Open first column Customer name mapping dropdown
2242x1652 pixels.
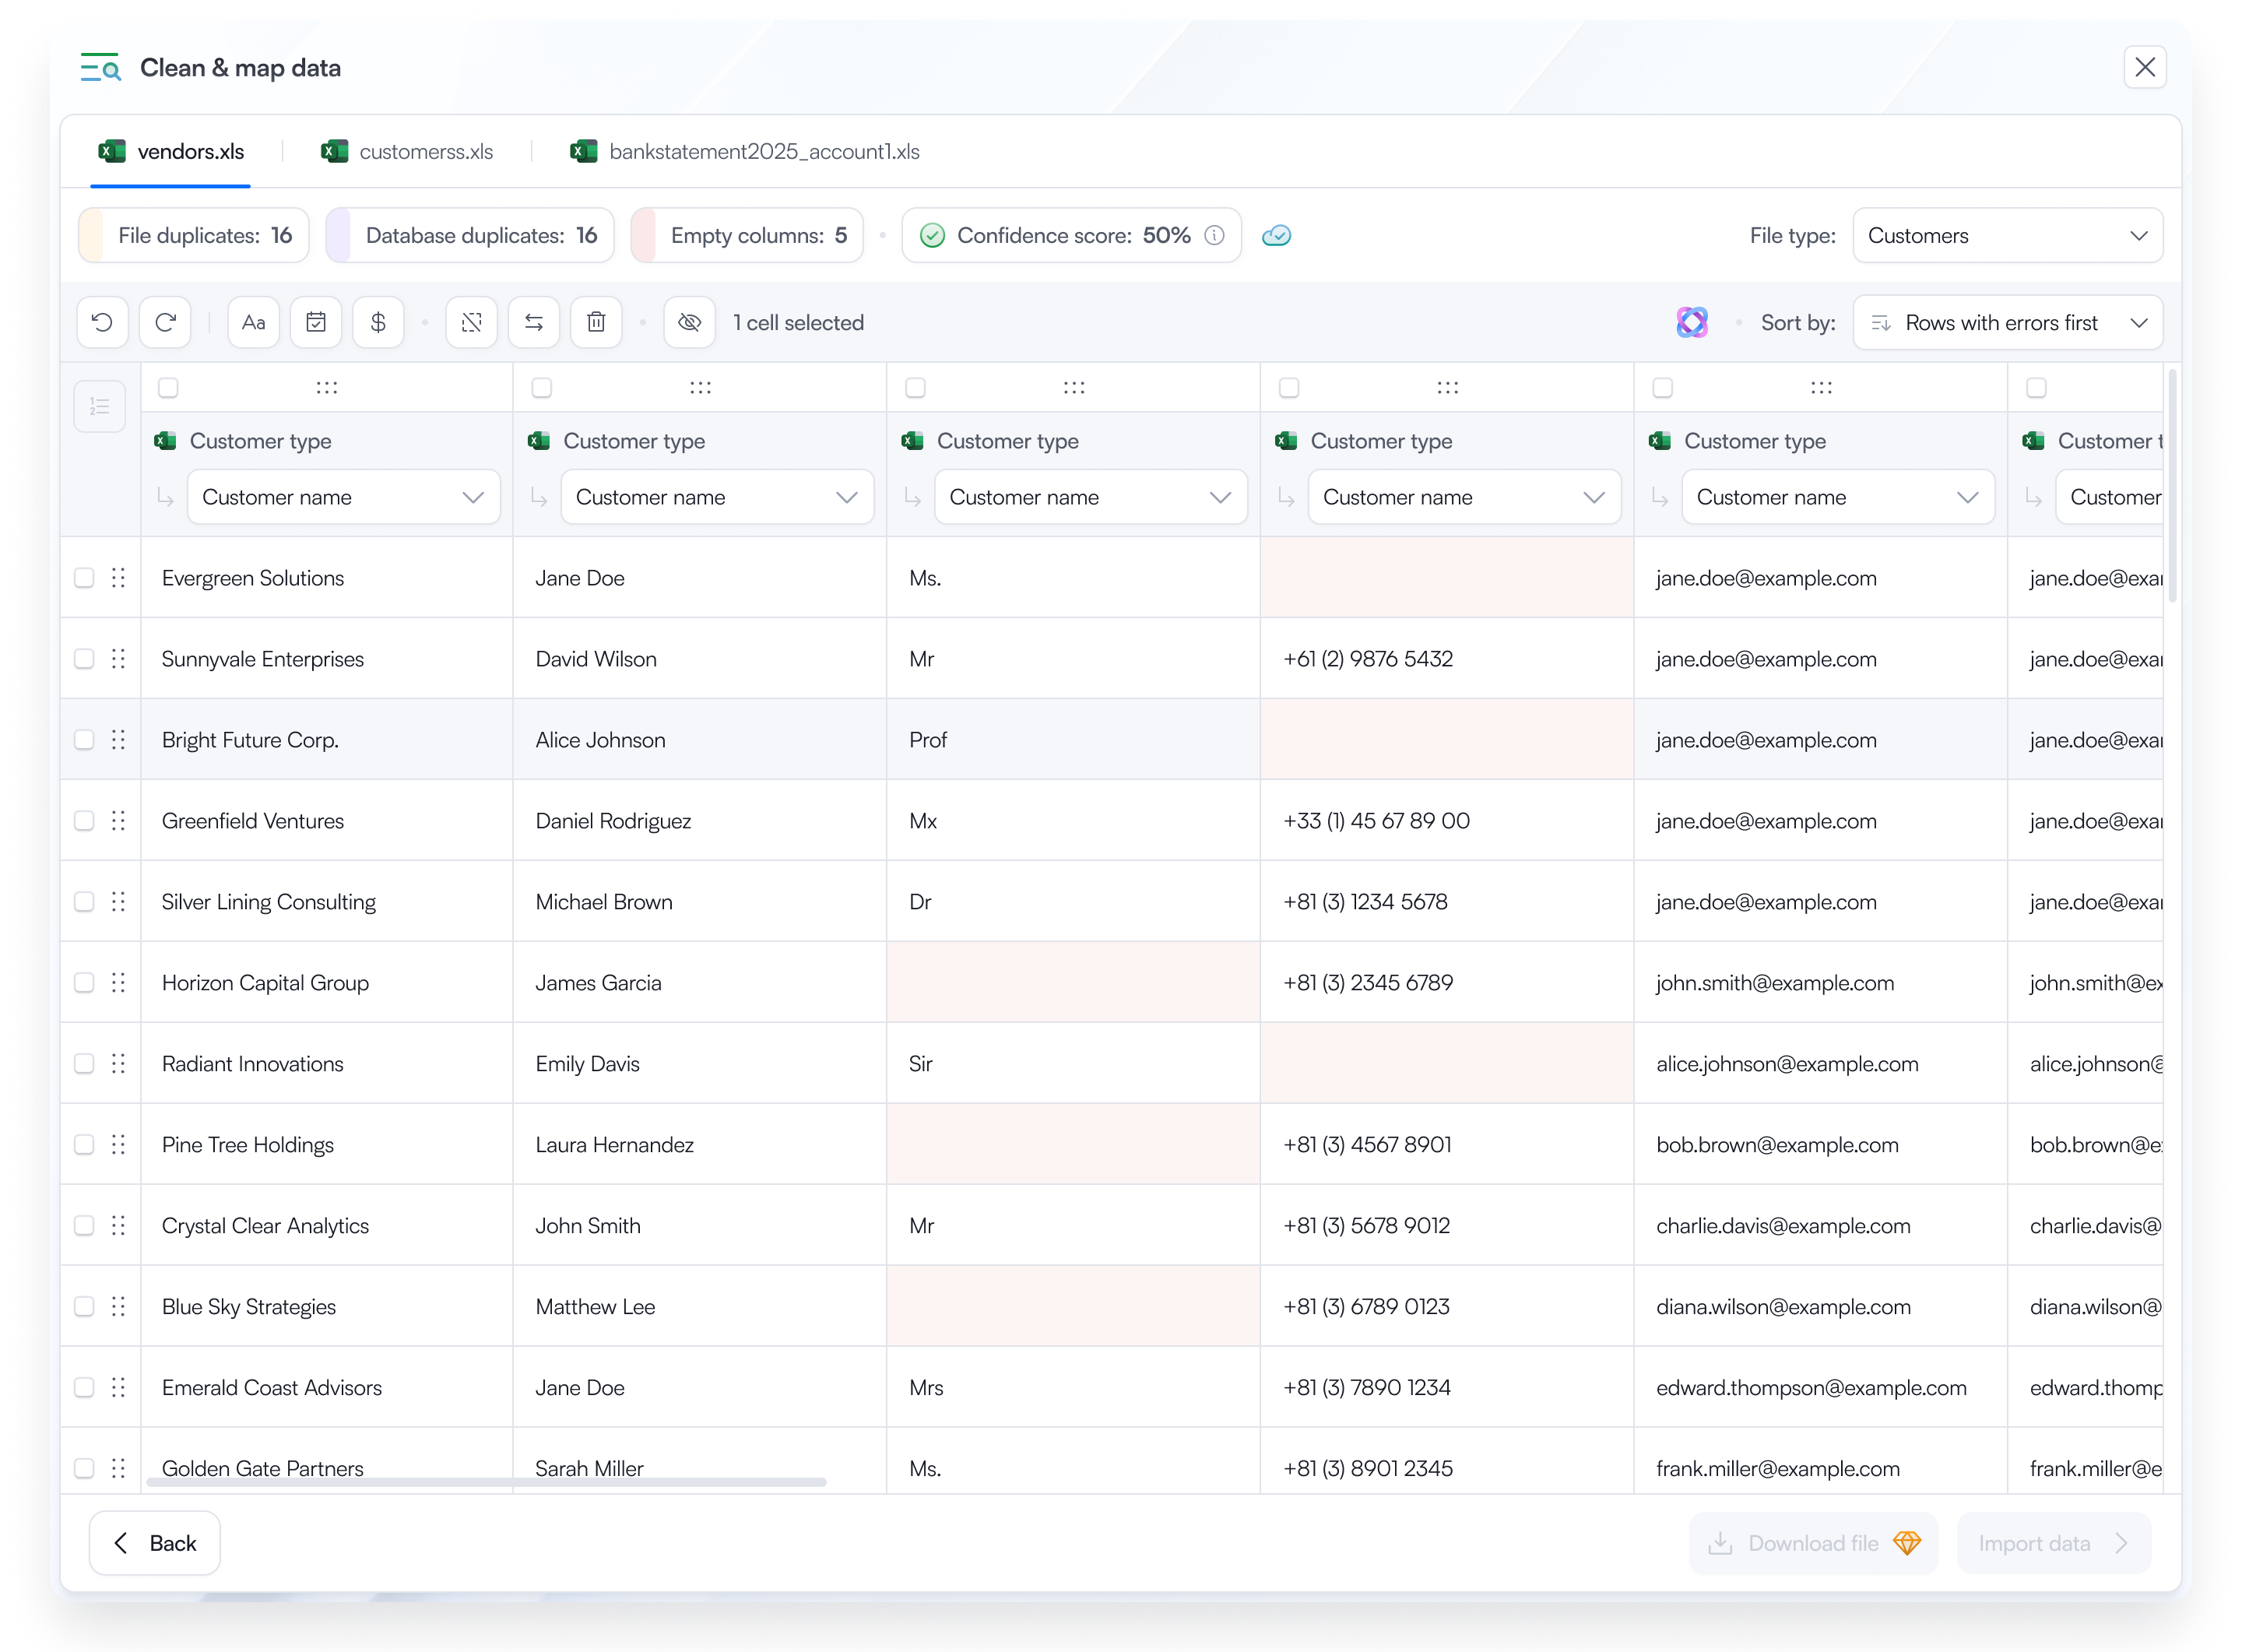(x=343, y=497)
